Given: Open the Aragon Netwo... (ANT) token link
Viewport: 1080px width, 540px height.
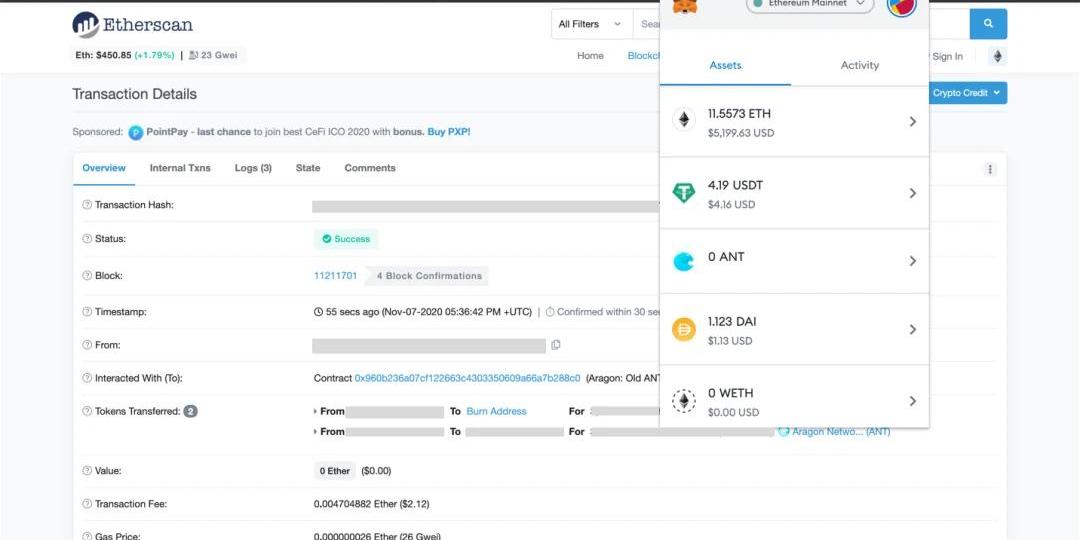Looking at the screenshot, I should coord(841,432).
